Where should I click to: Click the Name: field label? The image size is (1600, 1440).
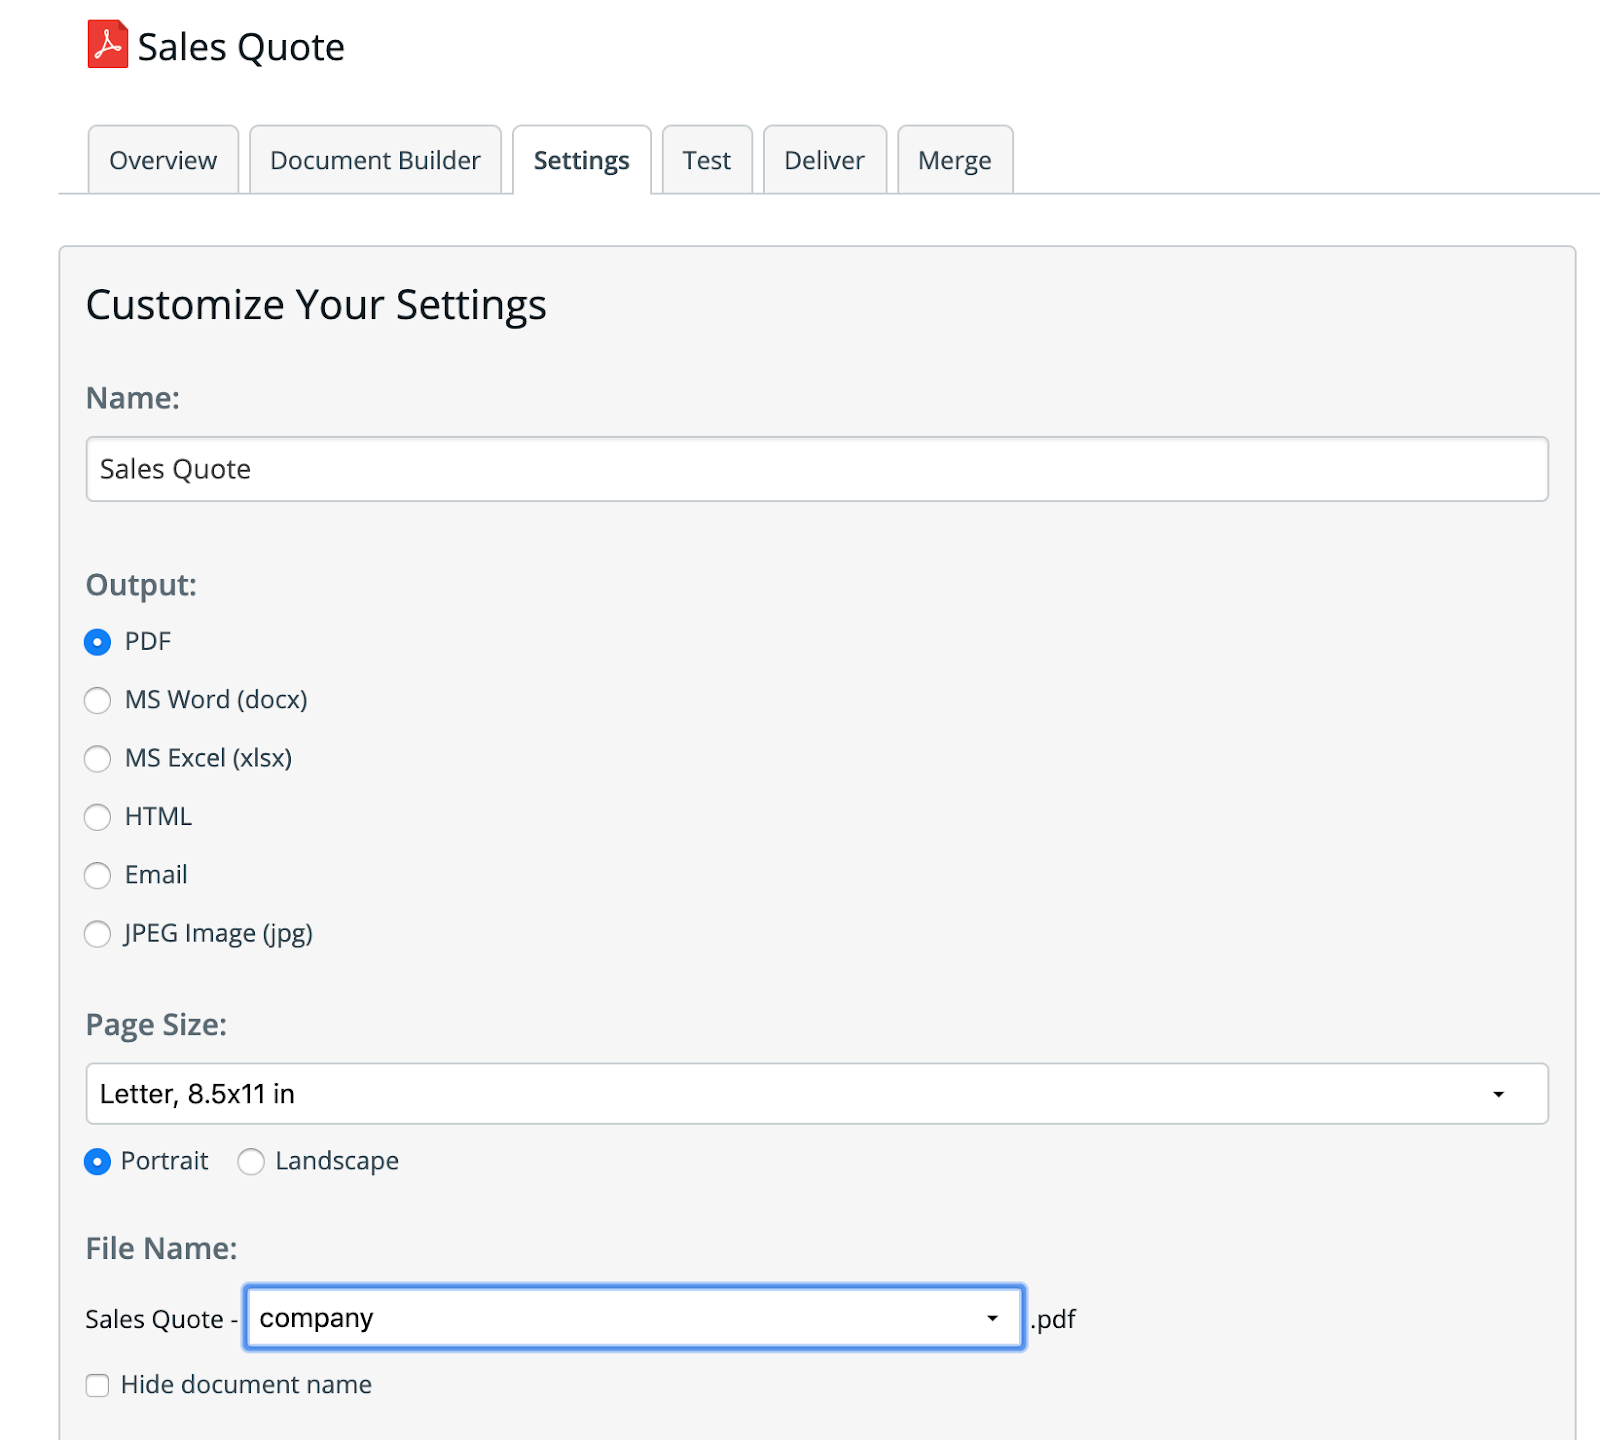point(133,398)
